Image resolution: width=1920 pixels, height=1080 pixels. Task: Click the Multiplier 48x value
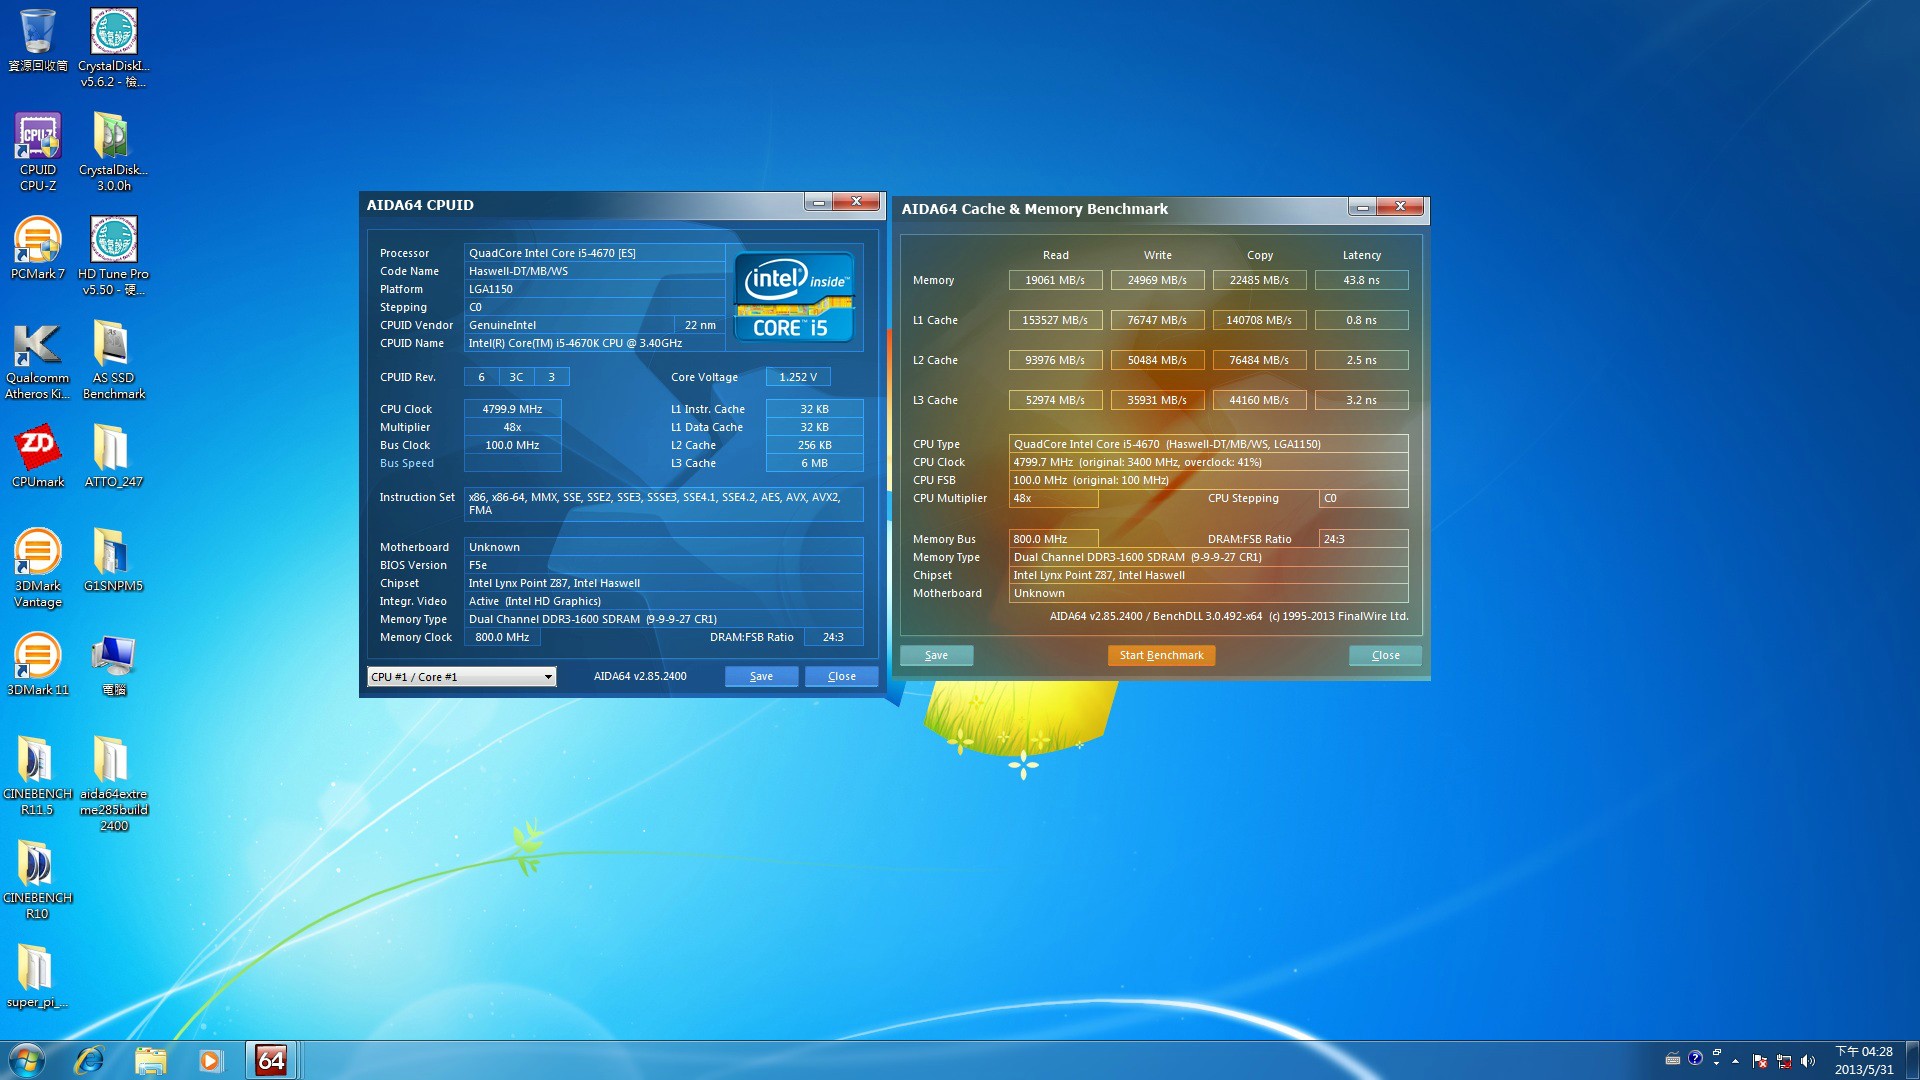[512, 428]
